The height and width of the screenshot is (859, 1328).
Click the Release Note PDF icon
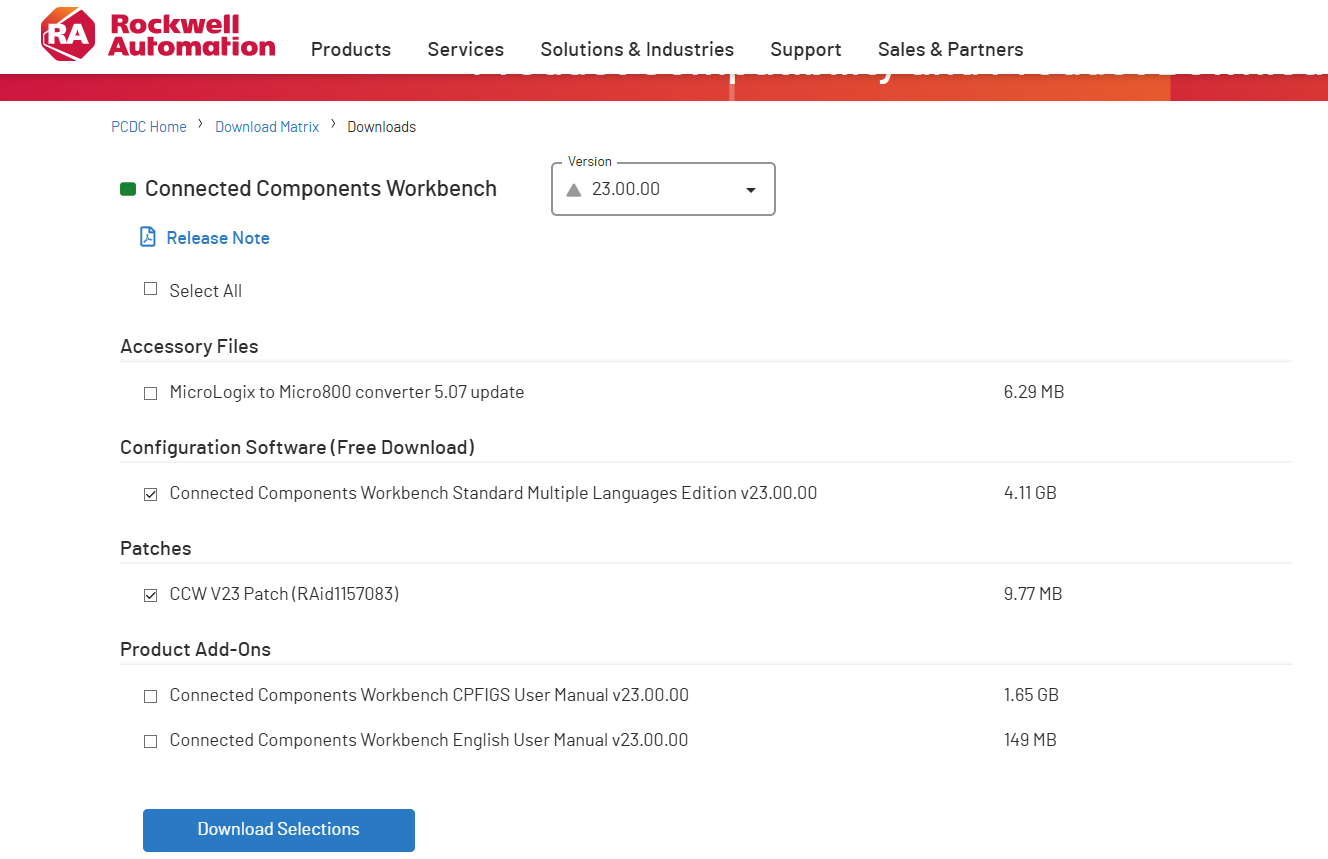pyautogui.click(x=148, y=237)
